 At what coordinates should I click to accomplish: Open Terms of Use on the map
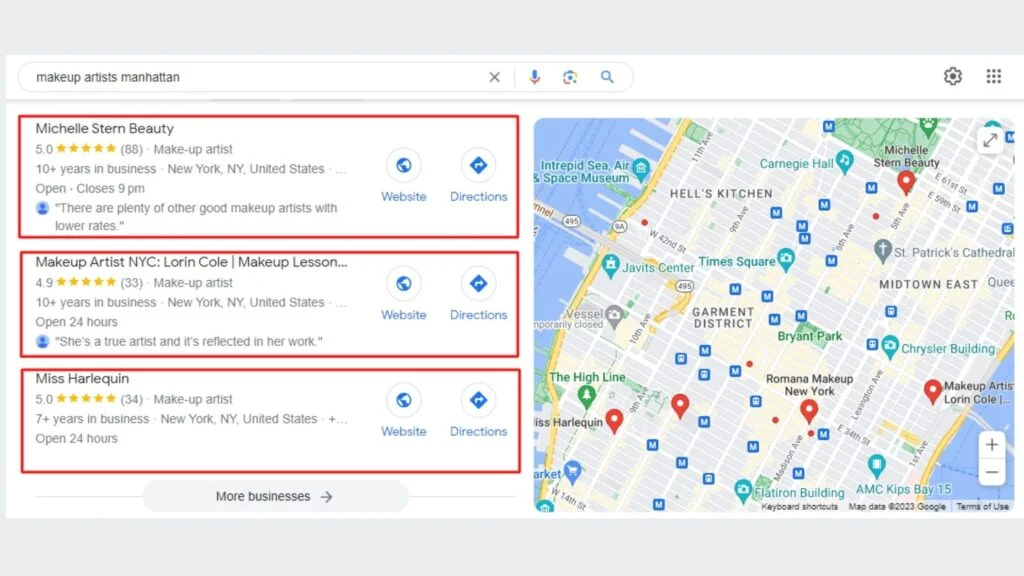point(982,506)
